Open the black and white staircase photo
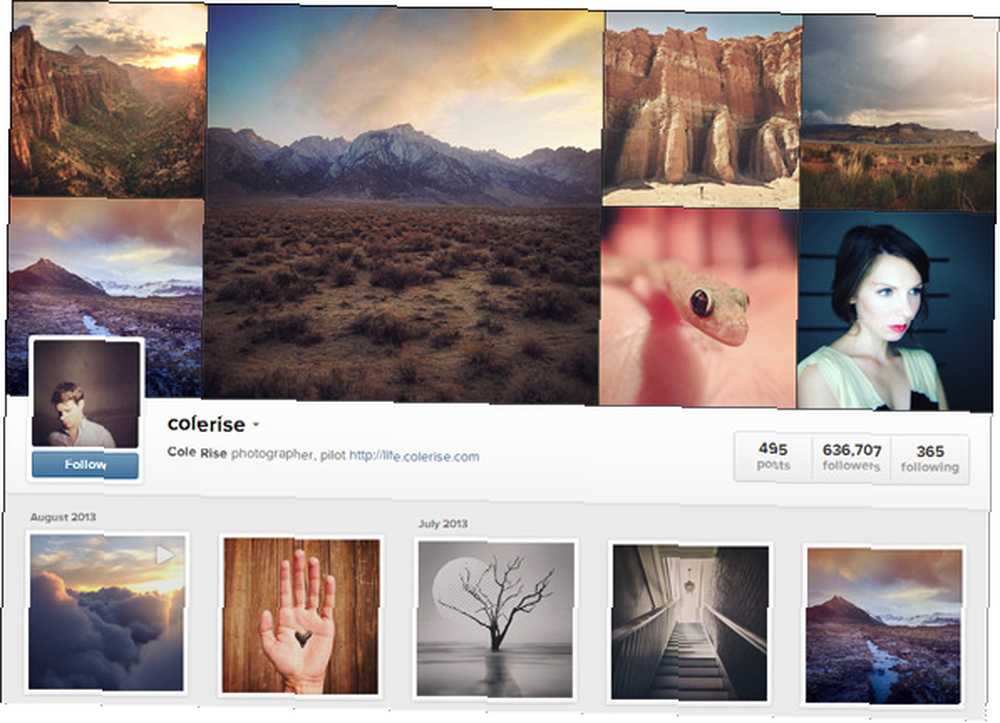The height and width of the screenshot is (723, 1000). (690, 623)
